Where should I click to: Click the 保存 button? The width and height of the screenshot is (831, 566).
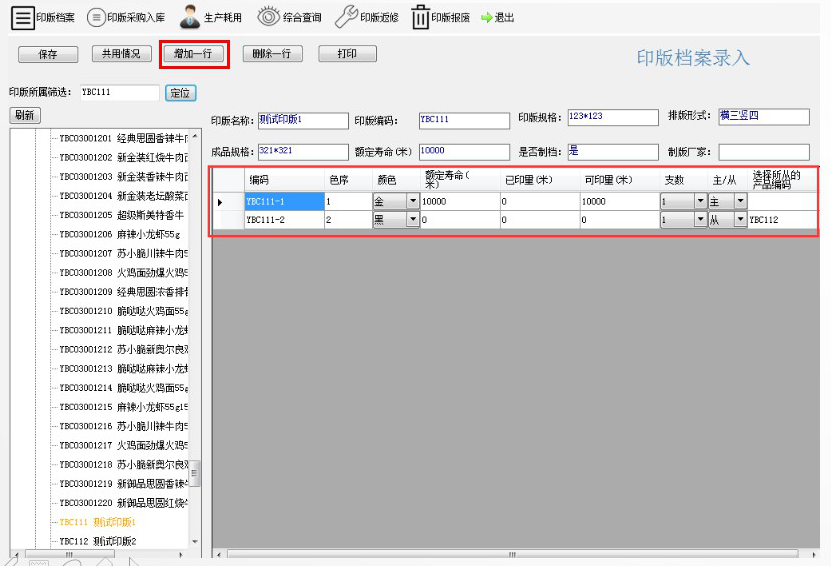(47, 54)
